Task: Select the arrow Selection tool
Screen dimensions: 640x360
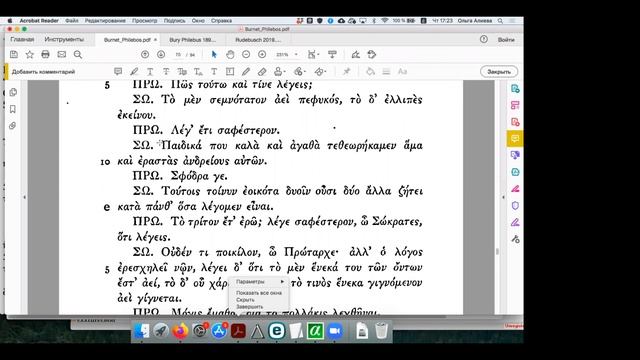Action: tap(214, 54)
